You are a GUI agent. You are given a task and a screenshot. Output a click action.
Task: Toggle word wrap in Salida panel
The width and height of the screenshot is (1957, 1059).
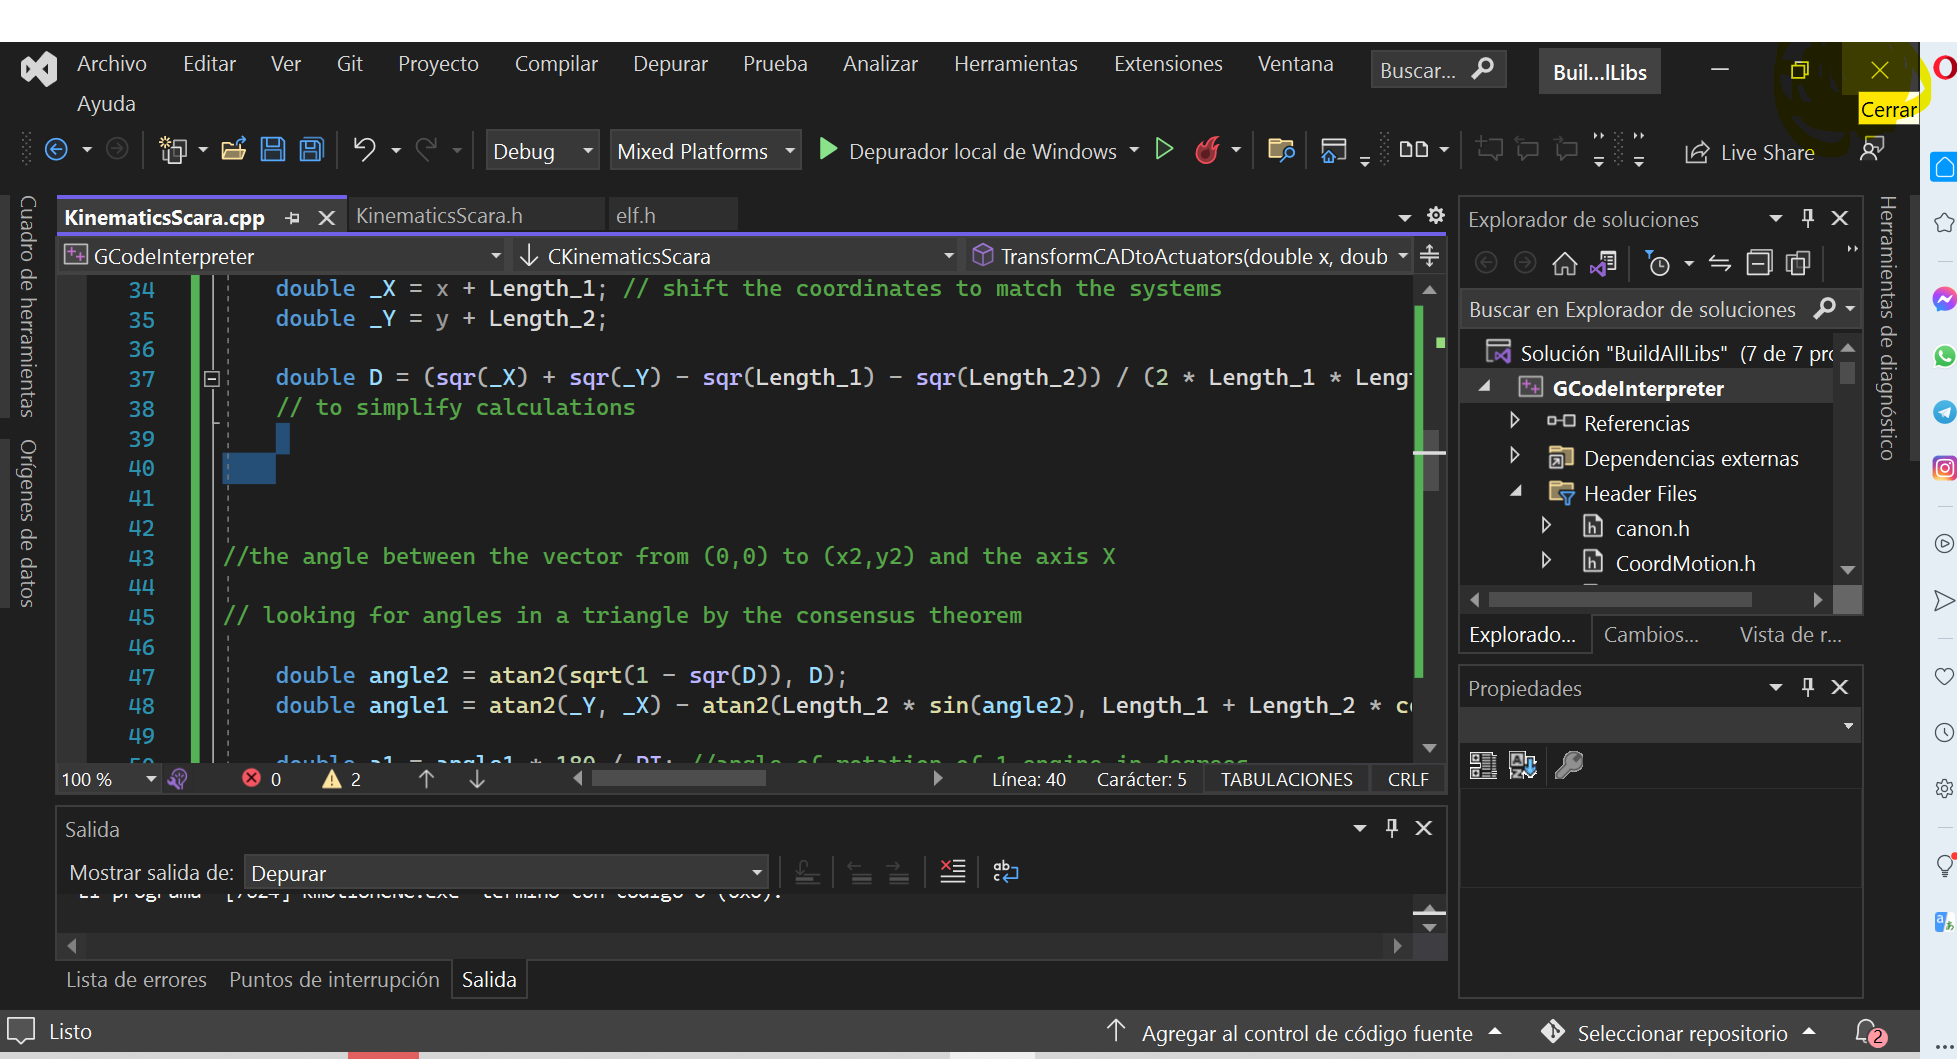click(x=1005, y=872)
